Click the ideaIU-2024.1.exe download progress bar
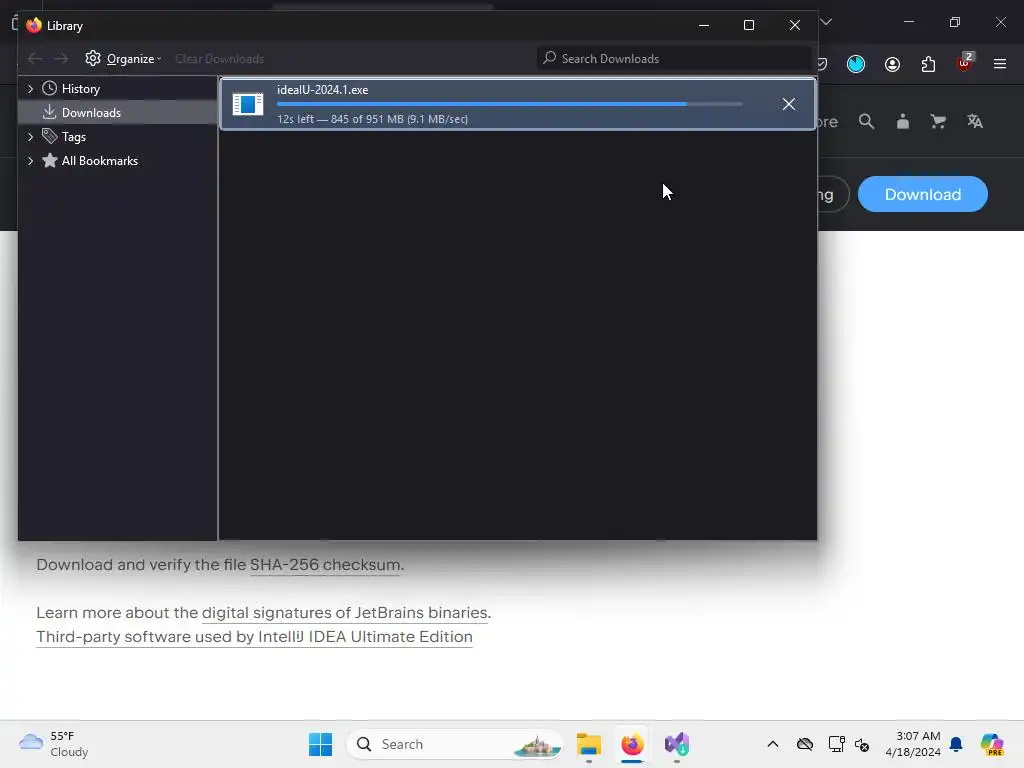Screen dimensions: 1024x768 pyautogui.click(x=509, y=104)
